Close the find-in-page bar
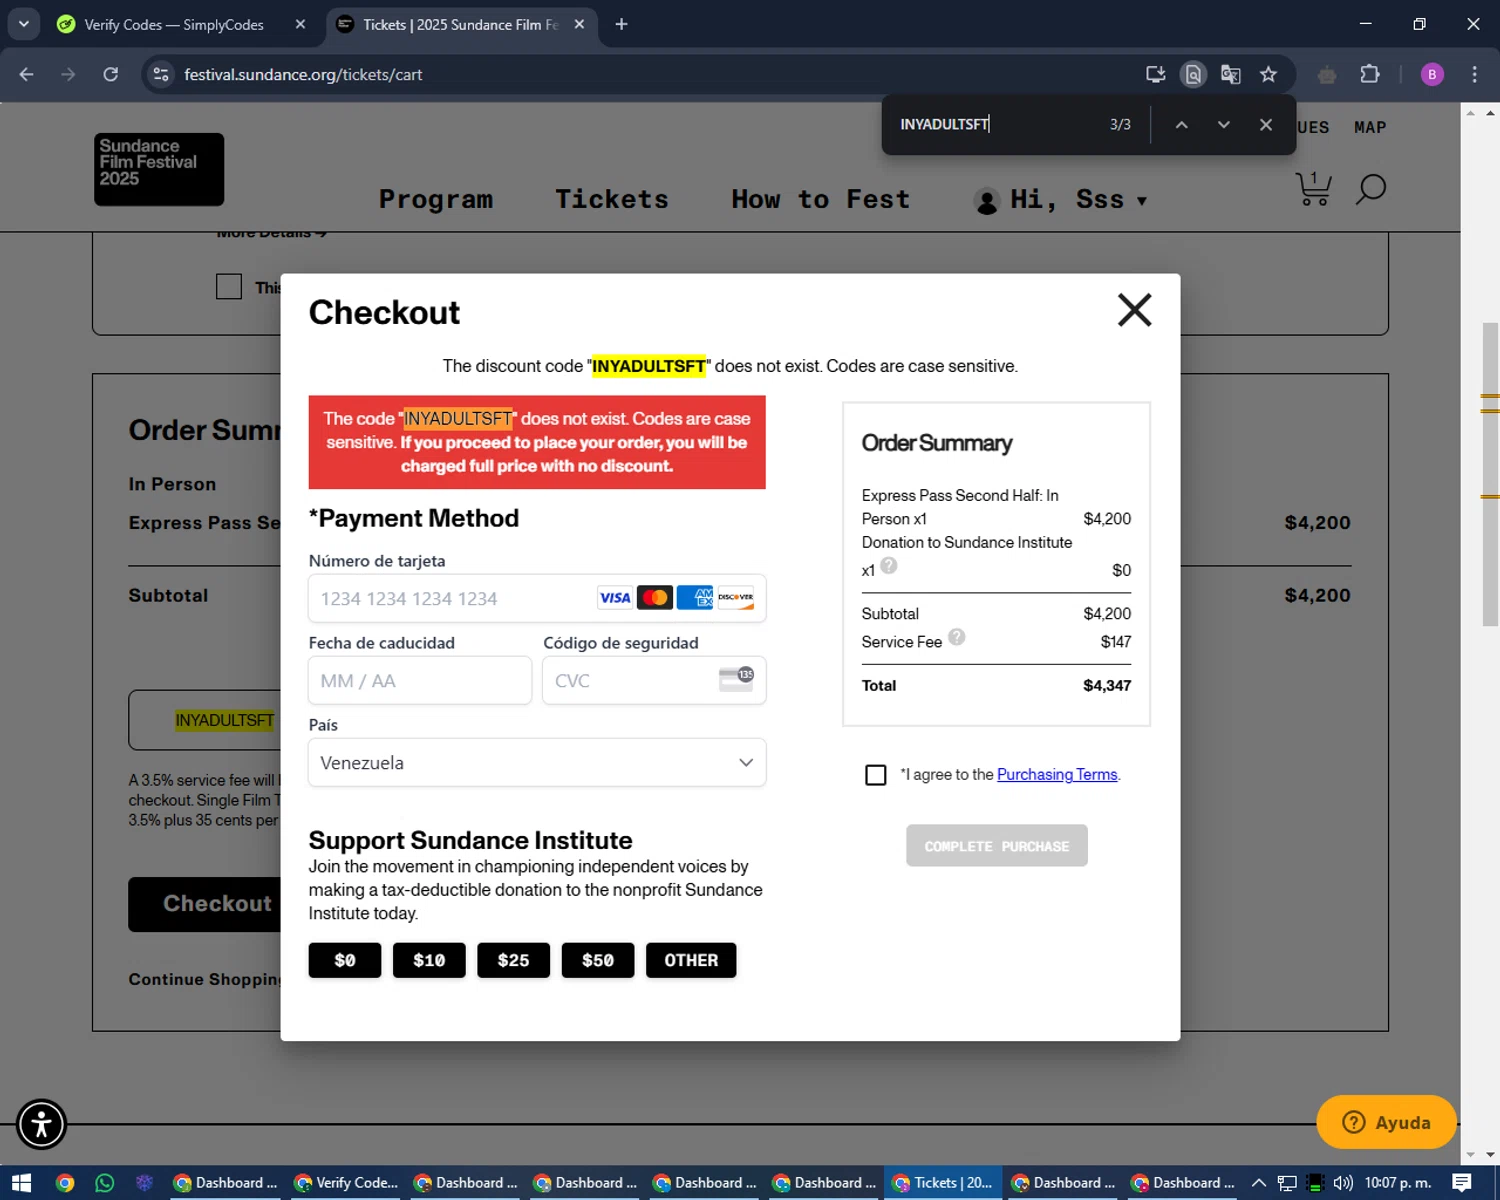The height and width of the screenshot is (1200, 1500). (x=1266, y=125)
